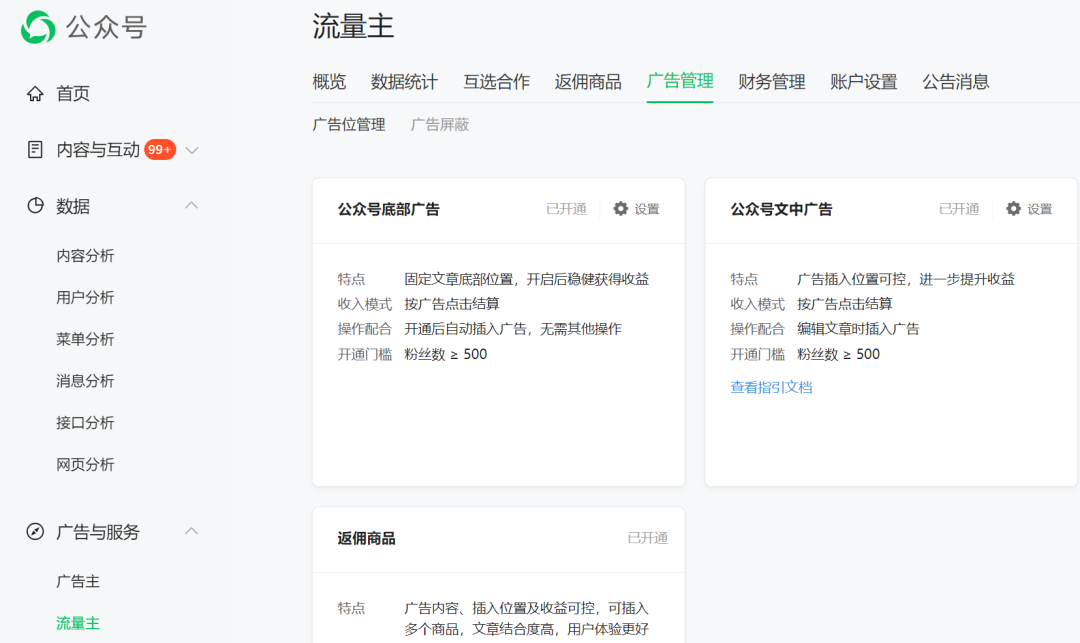
Task: Click the 内容与互动 sidebar icon
Action: tap(35, 148)
